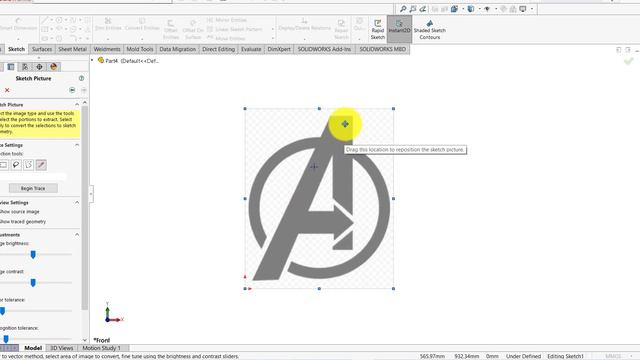Click the Offset Entities tool
The height and width of the screenshot is (360, 640).
coord(171,29)
